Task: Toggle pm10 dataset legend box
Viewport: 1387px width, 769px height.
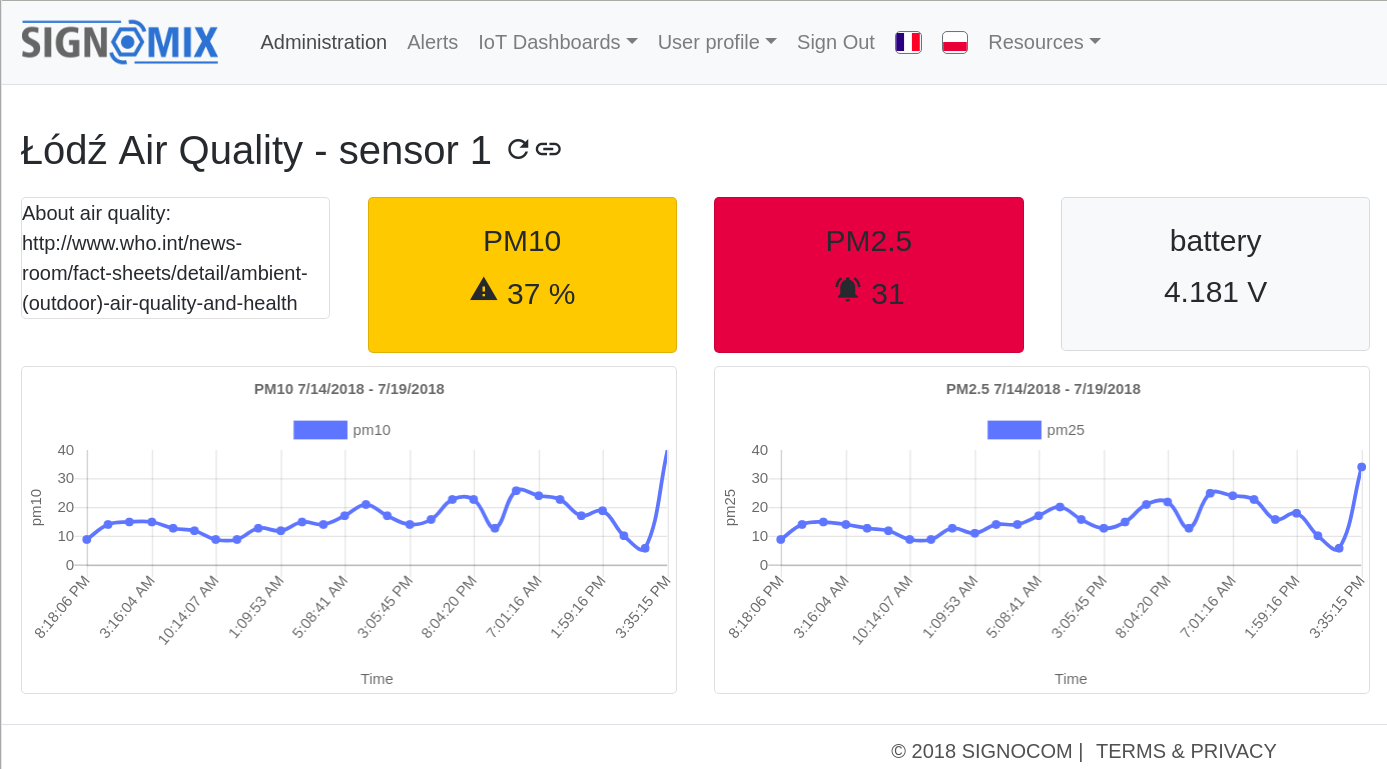Action: (320, 430)
